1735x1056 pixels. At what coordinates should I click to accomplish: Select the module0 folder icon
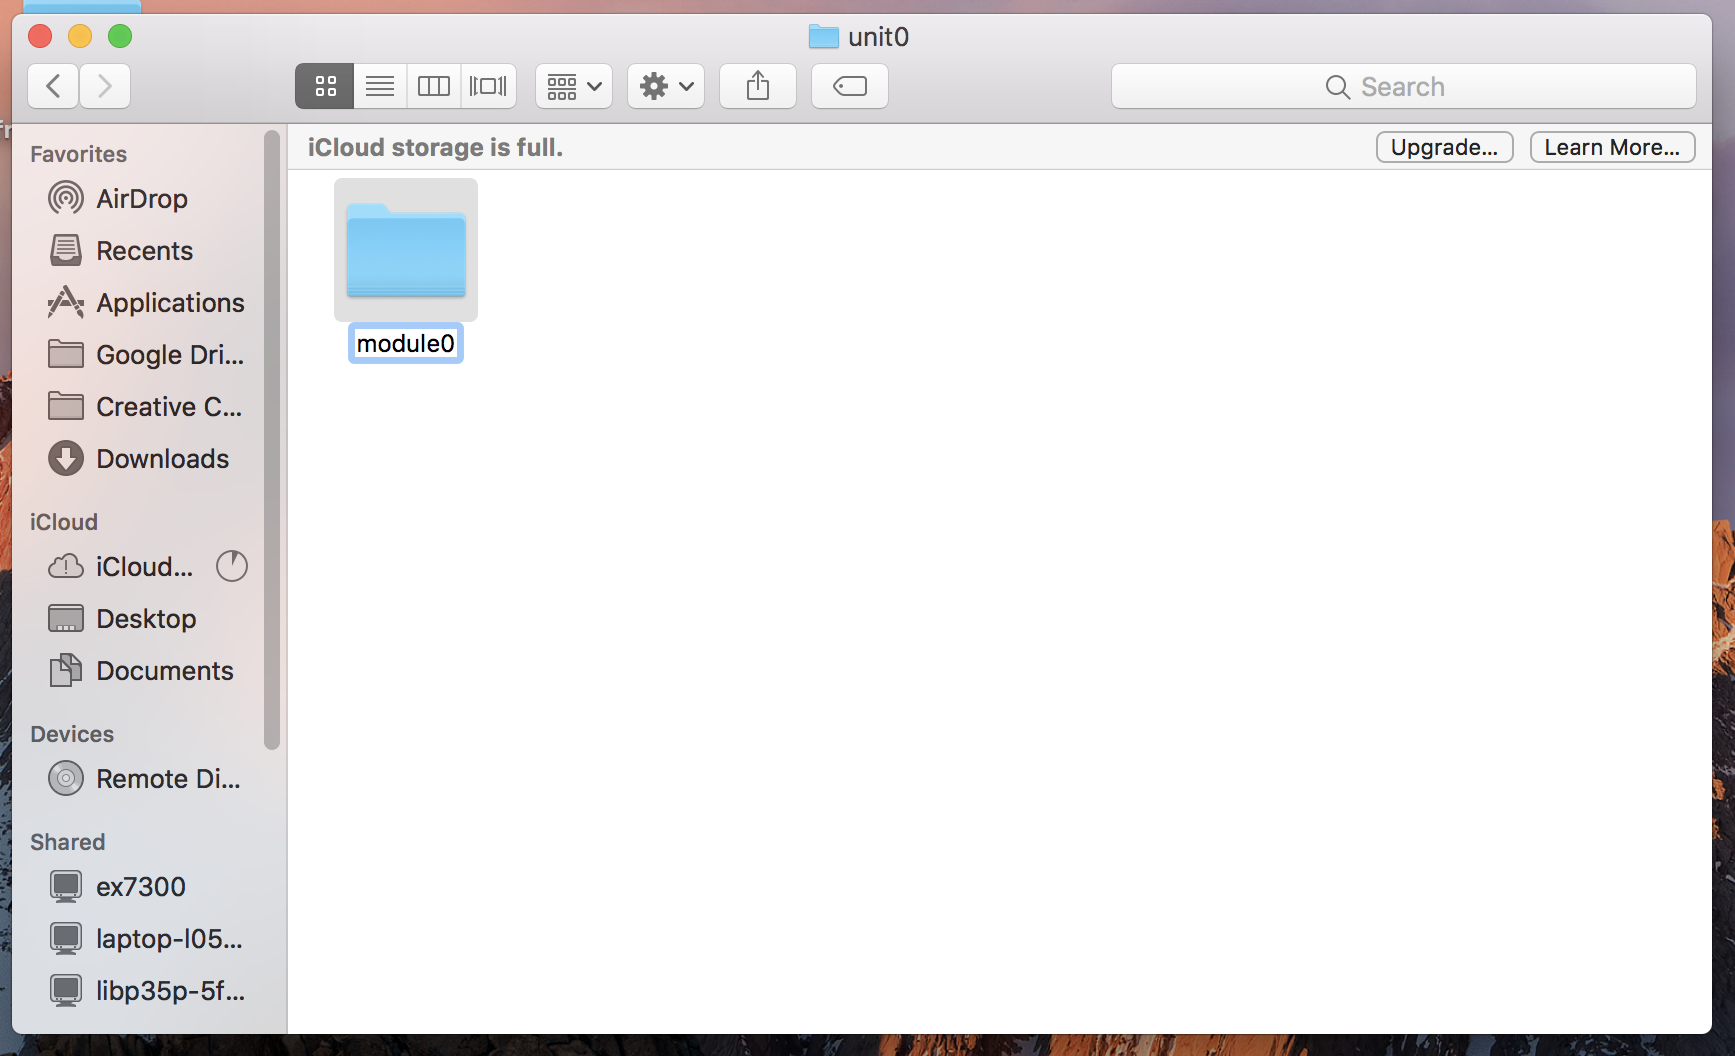pyautogui.click(x=406, y=250)
